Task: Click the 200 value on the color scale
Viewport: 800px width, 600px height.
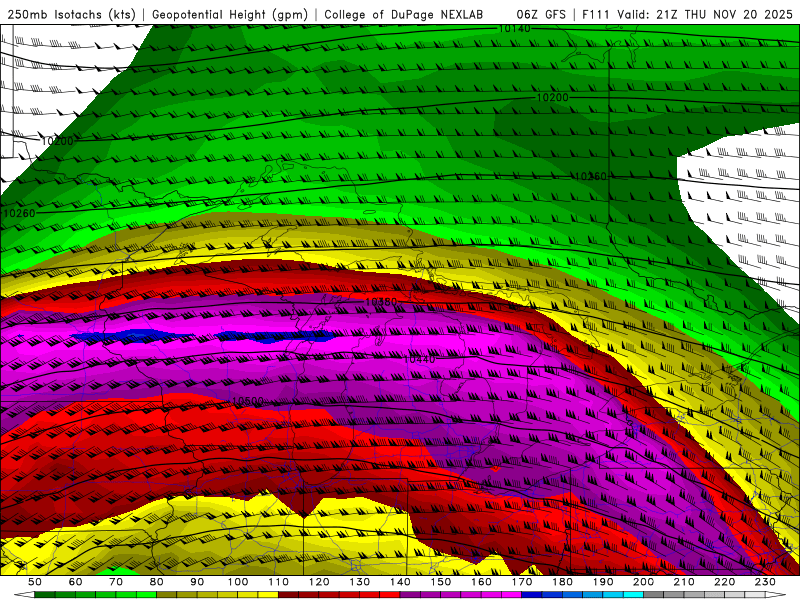Action: [643, 582]
